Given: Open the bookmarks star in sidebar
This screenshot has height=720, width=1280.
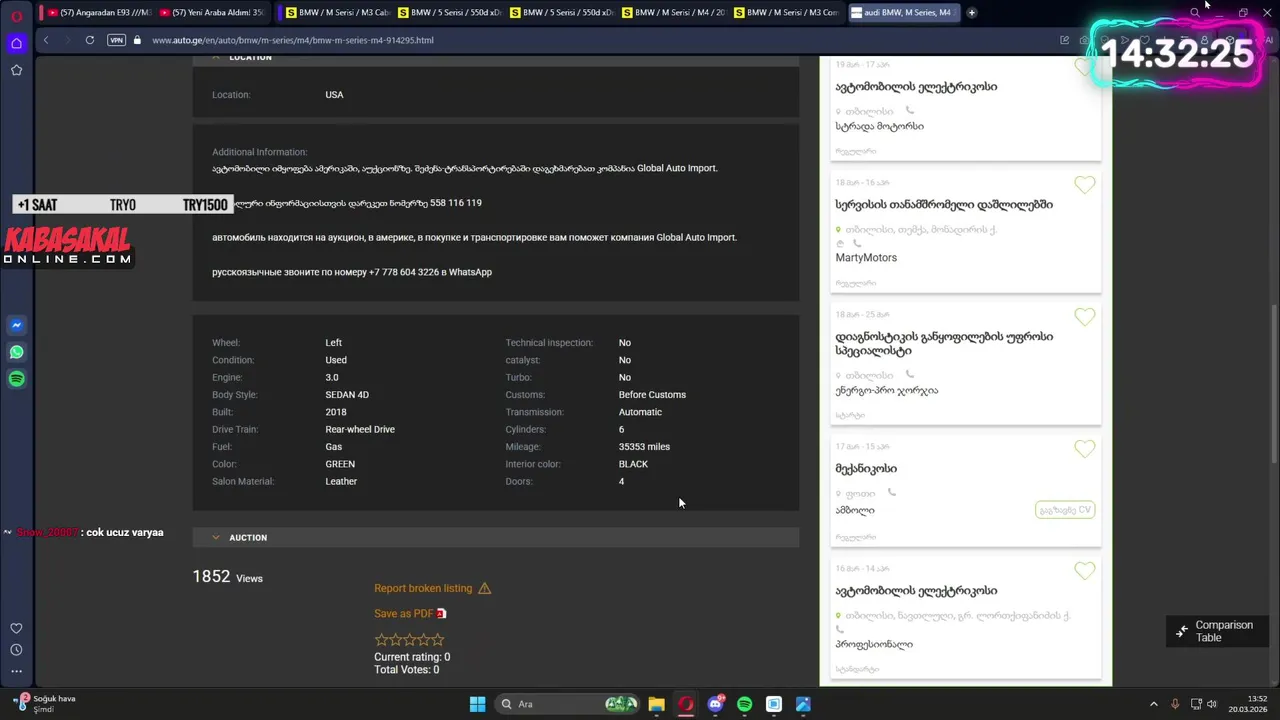Looking at the screenshot, I should (x=16, y=70).
